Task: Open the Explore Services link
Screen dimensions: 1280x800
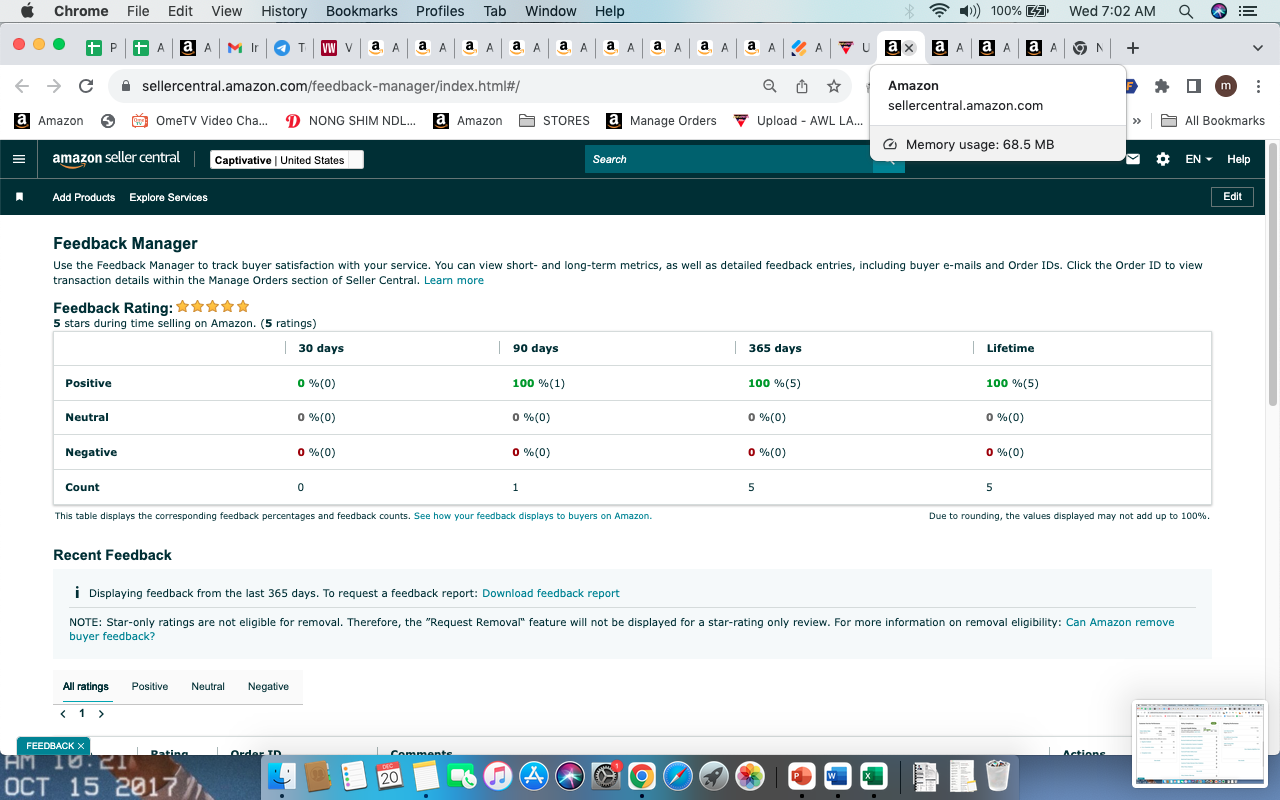Action: click(x=168, y=197)
